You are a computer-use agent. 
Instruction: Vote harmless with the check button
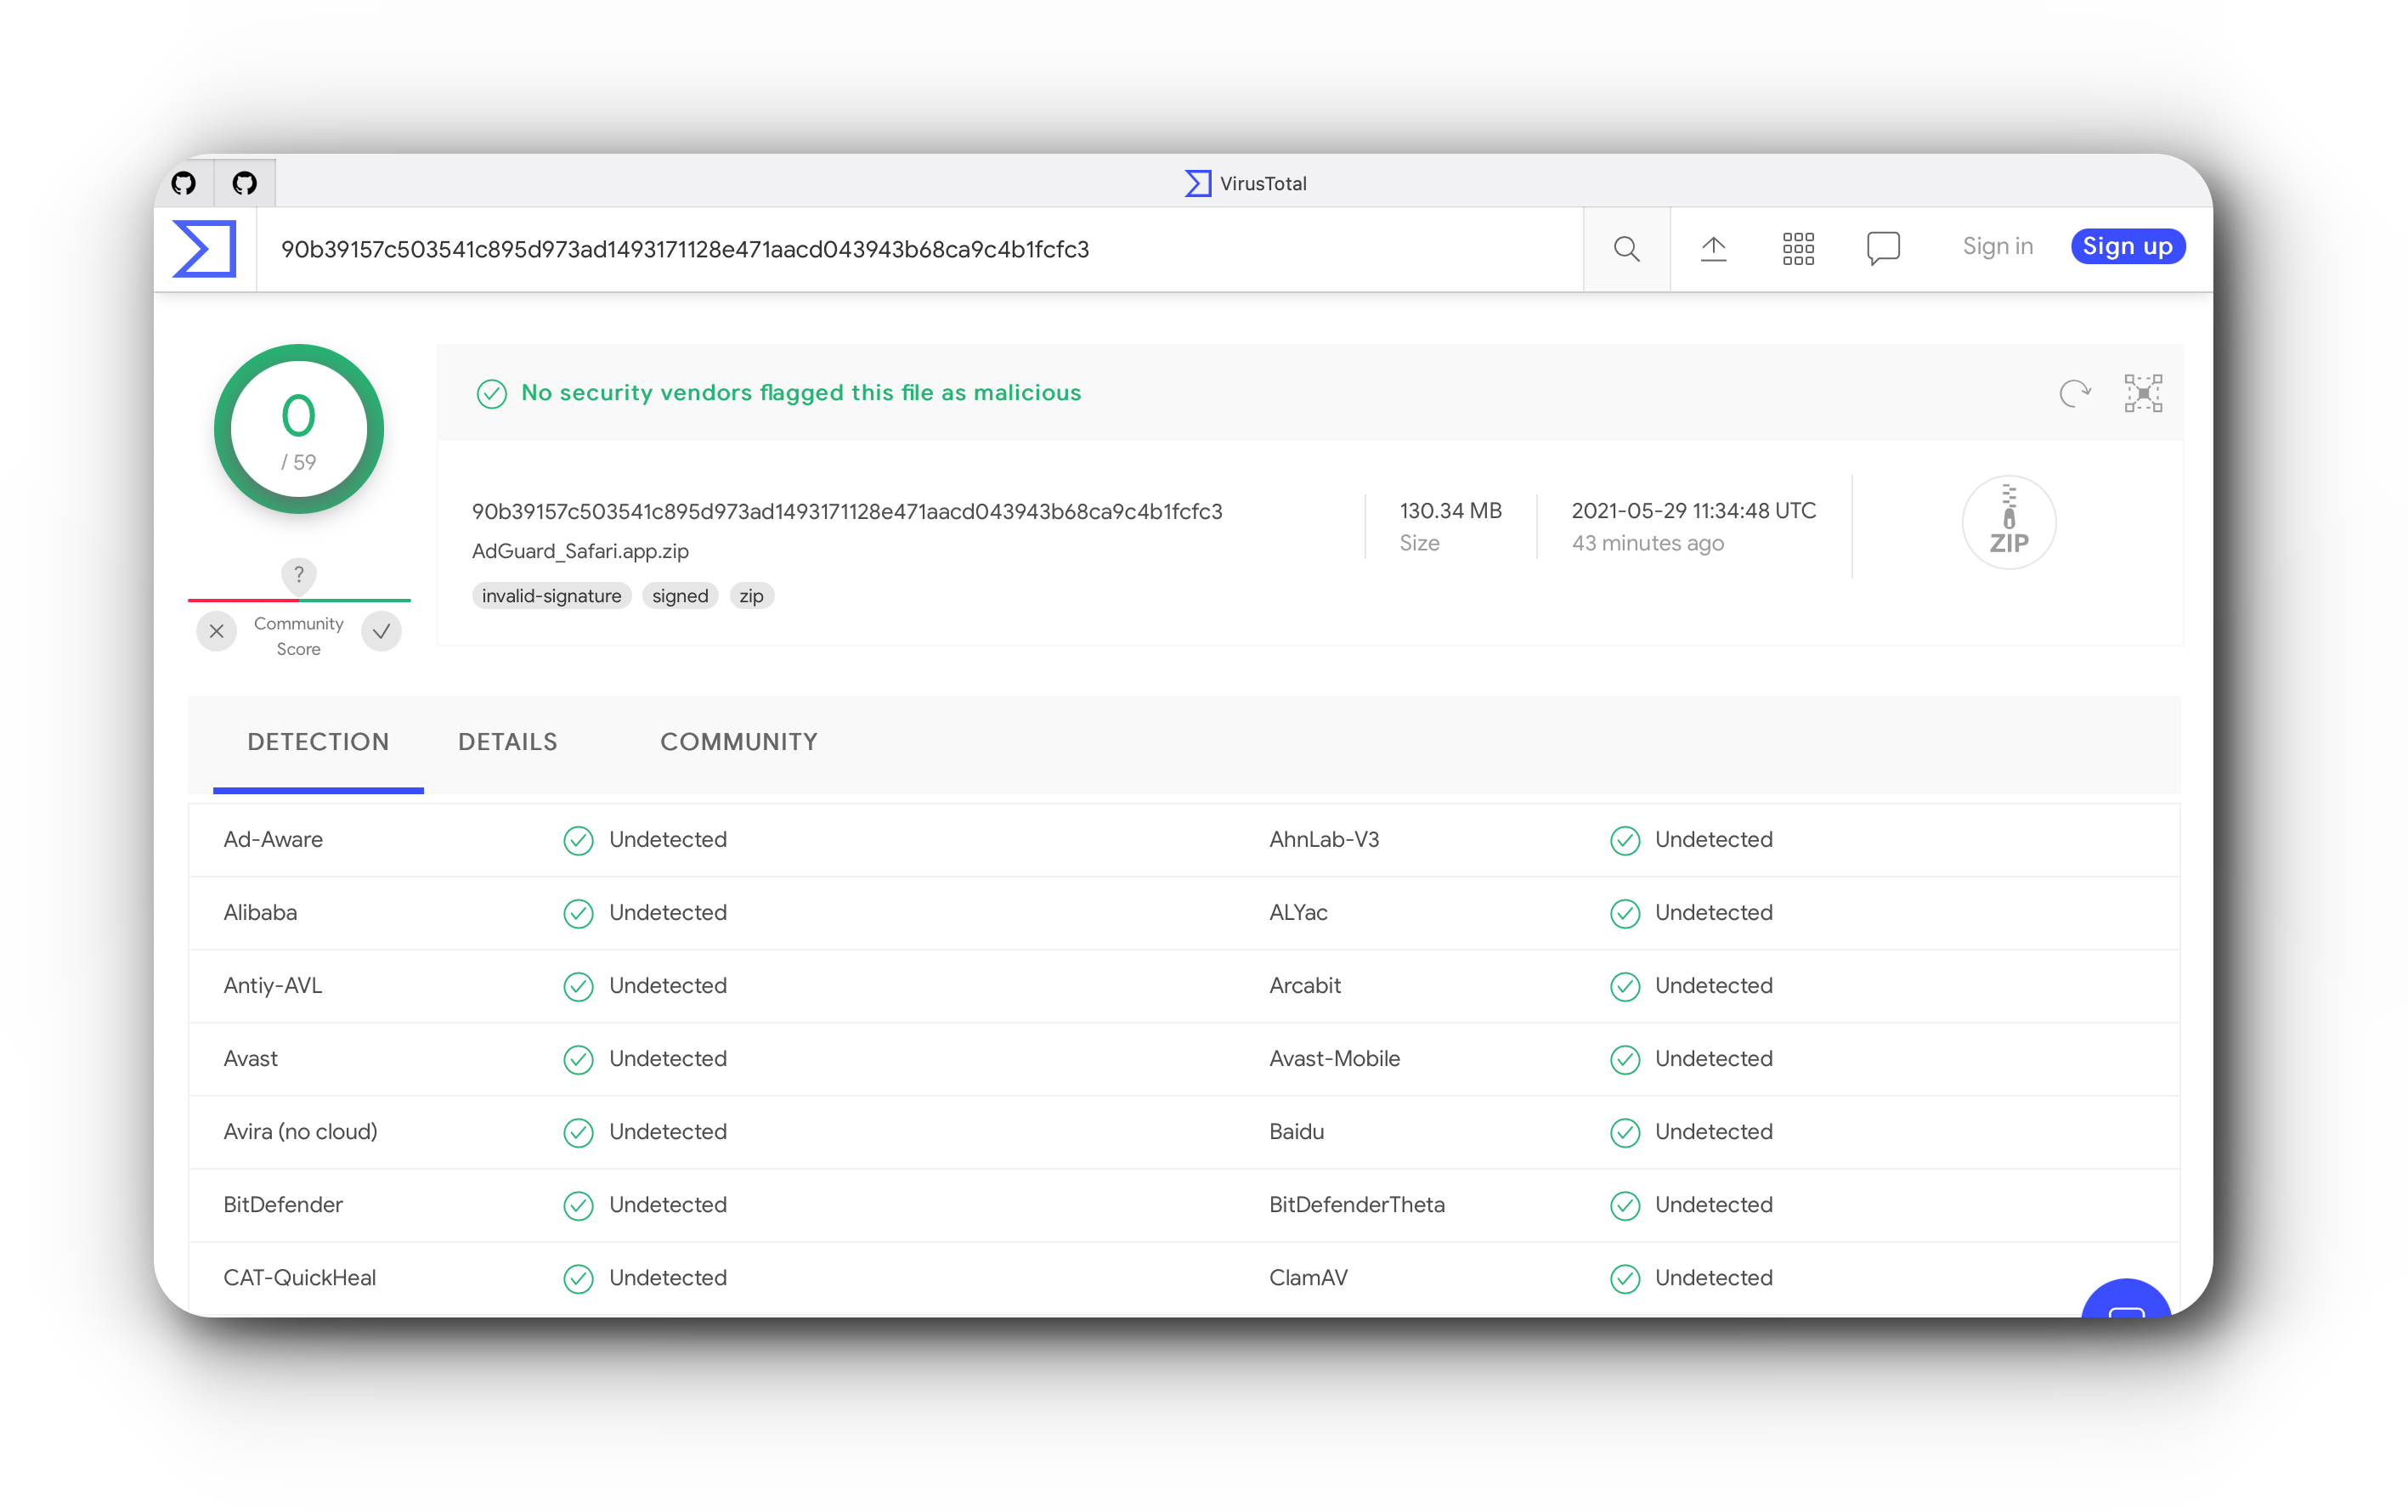point(381,631)
